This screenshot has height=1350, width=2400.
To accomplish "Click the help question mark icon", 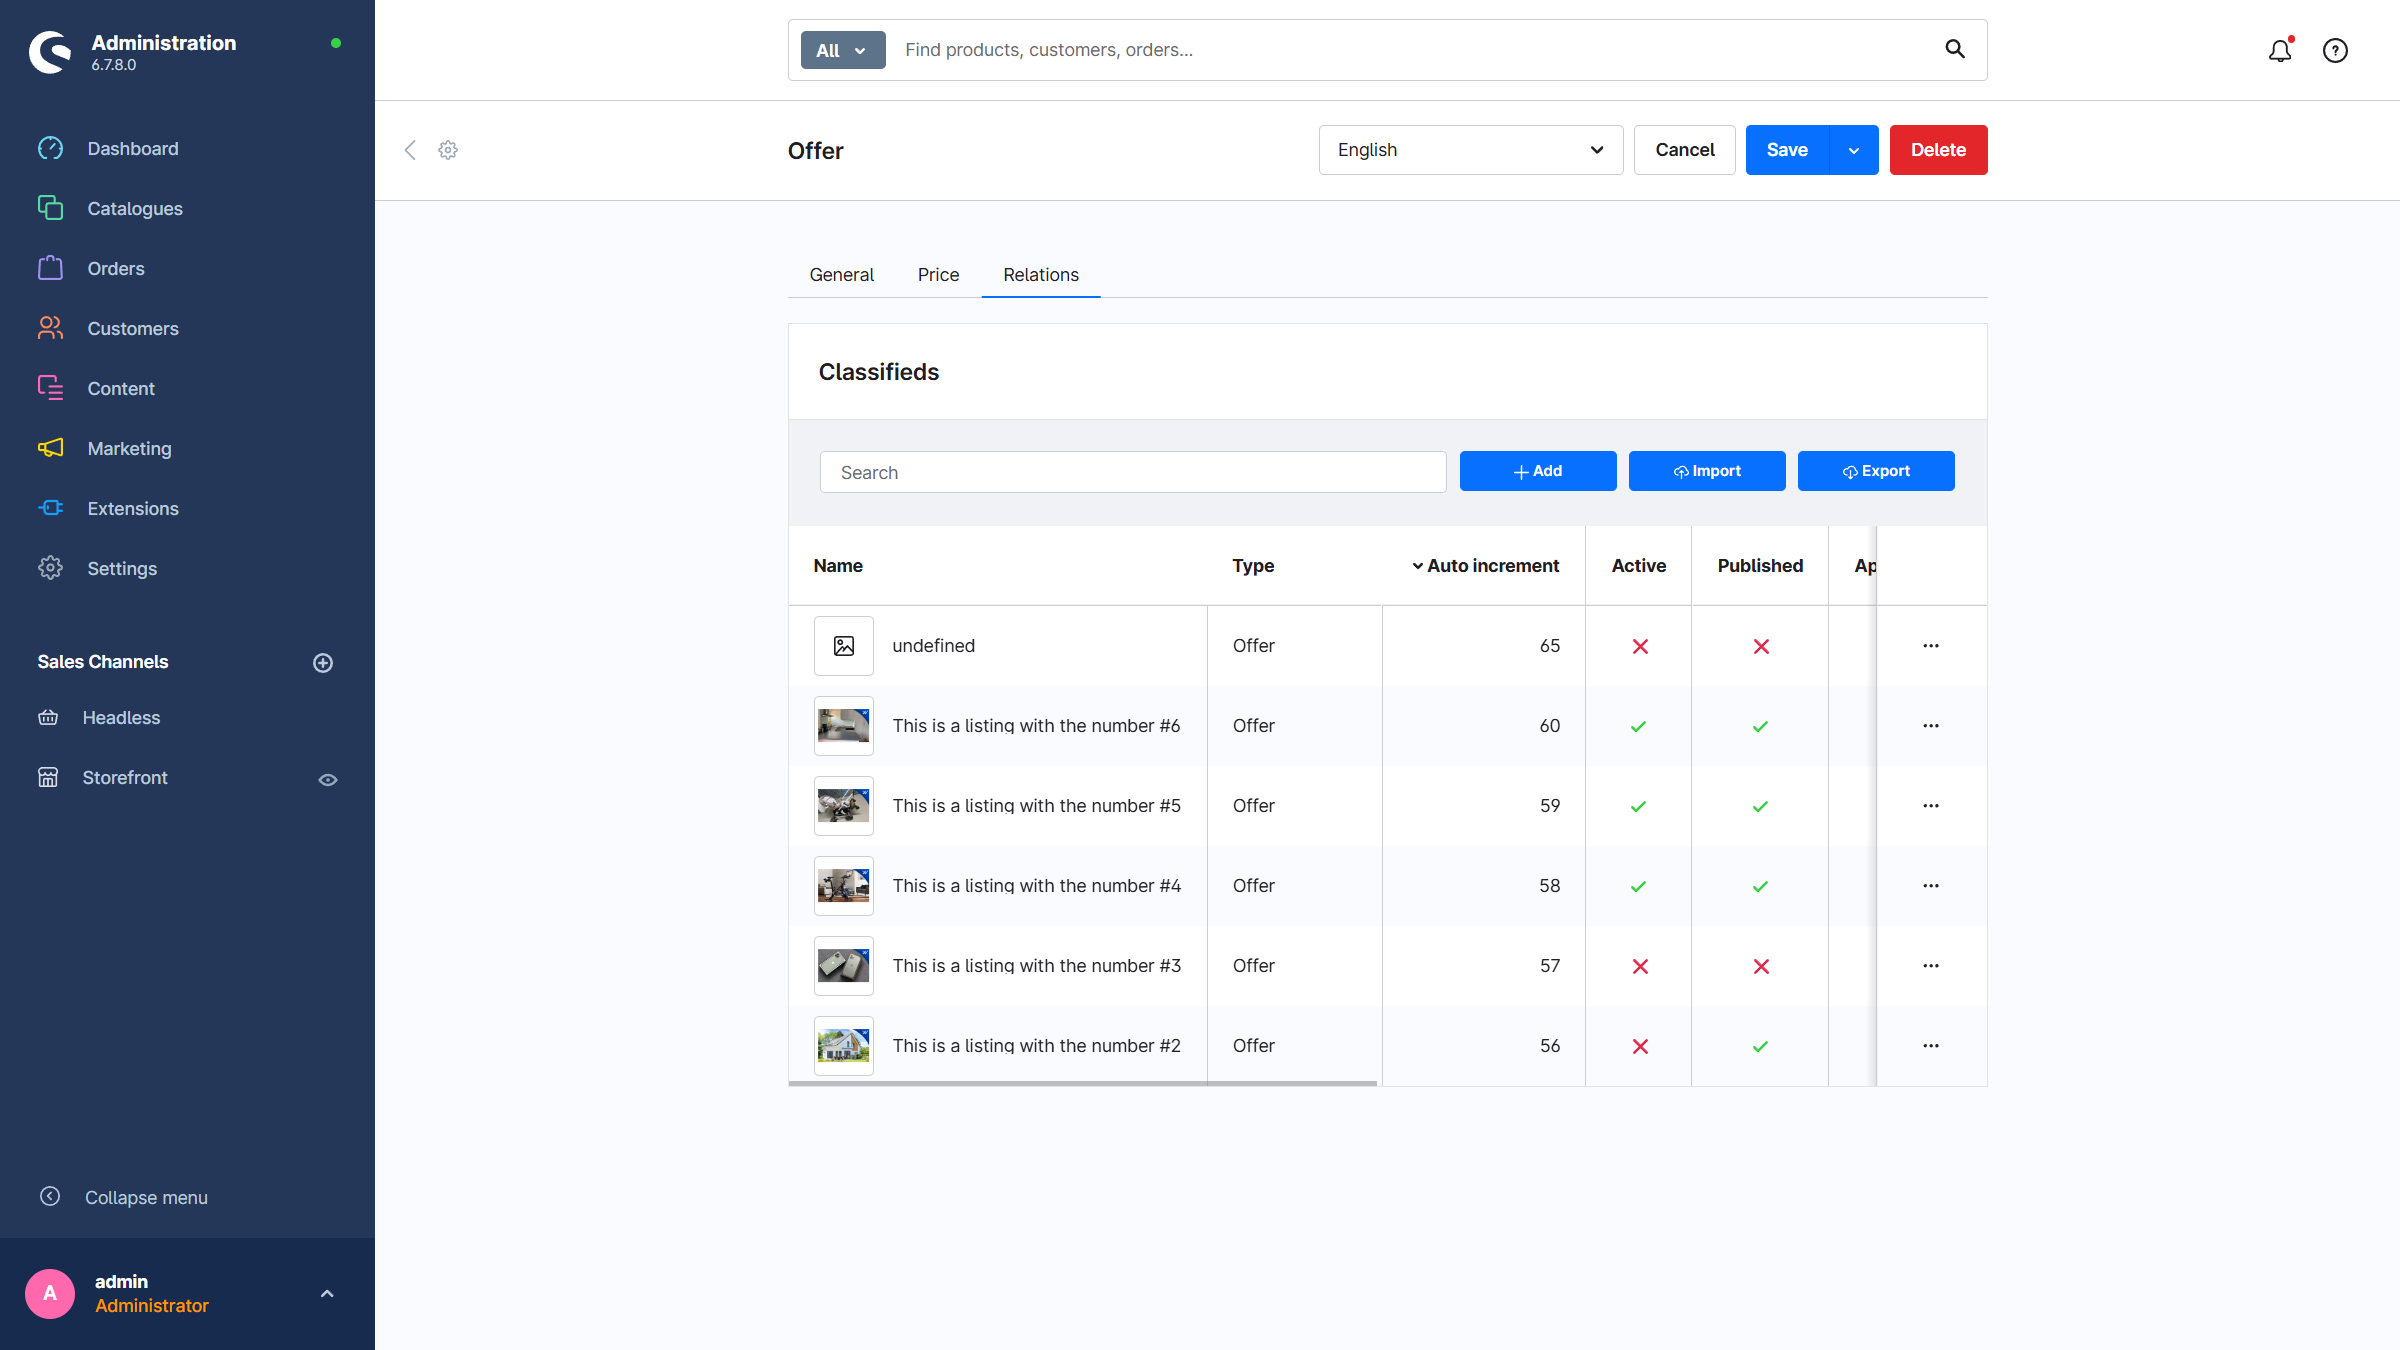I will [2335, 50].
